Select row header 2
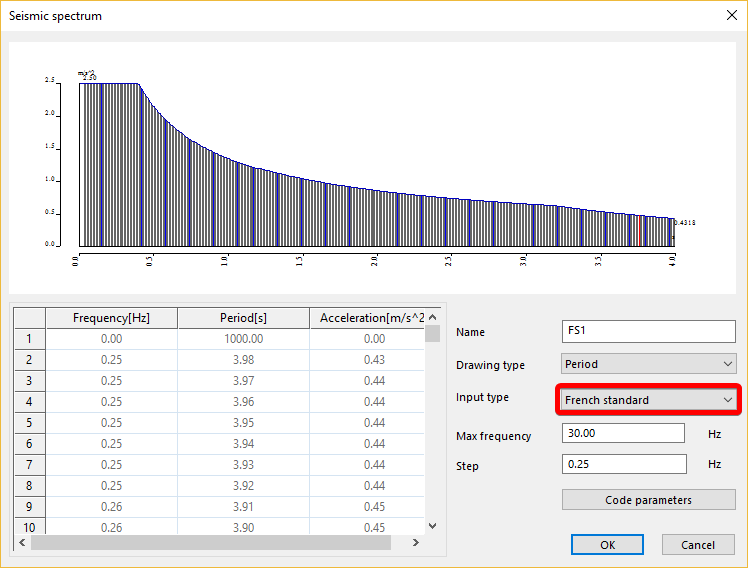This screenshot has height=568, width=748. (x=30, y=360)
